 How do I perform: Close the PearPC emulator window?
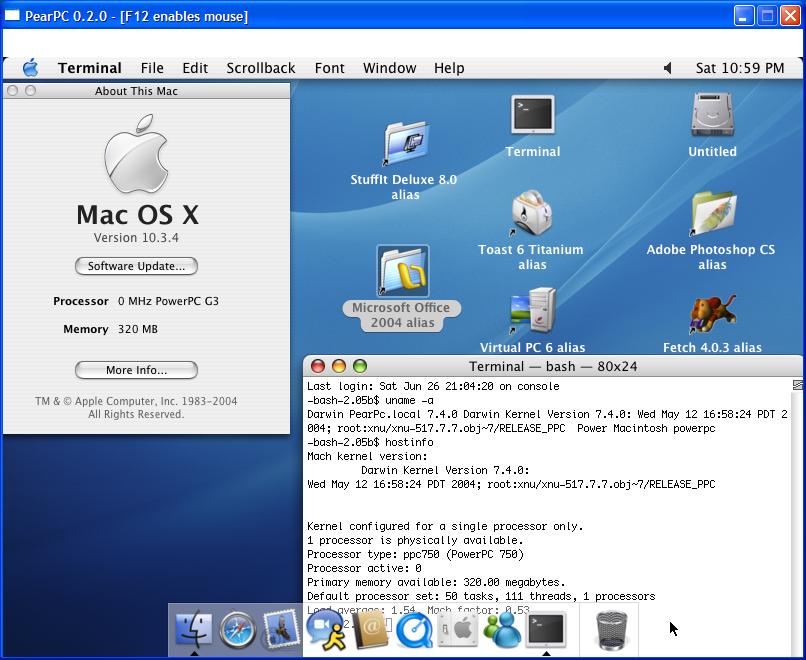click(x=791, y=16)
